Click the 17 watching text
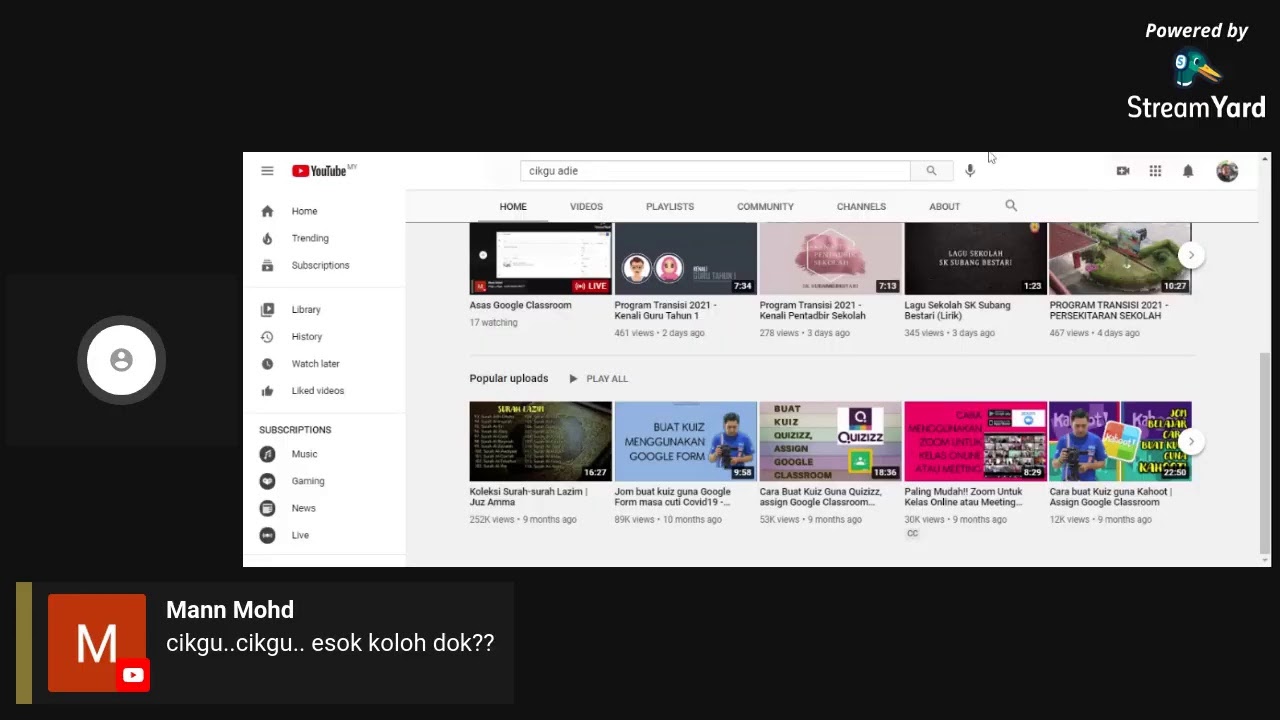Viewport: 1280px width, 720px height. (x=494, y=323)
